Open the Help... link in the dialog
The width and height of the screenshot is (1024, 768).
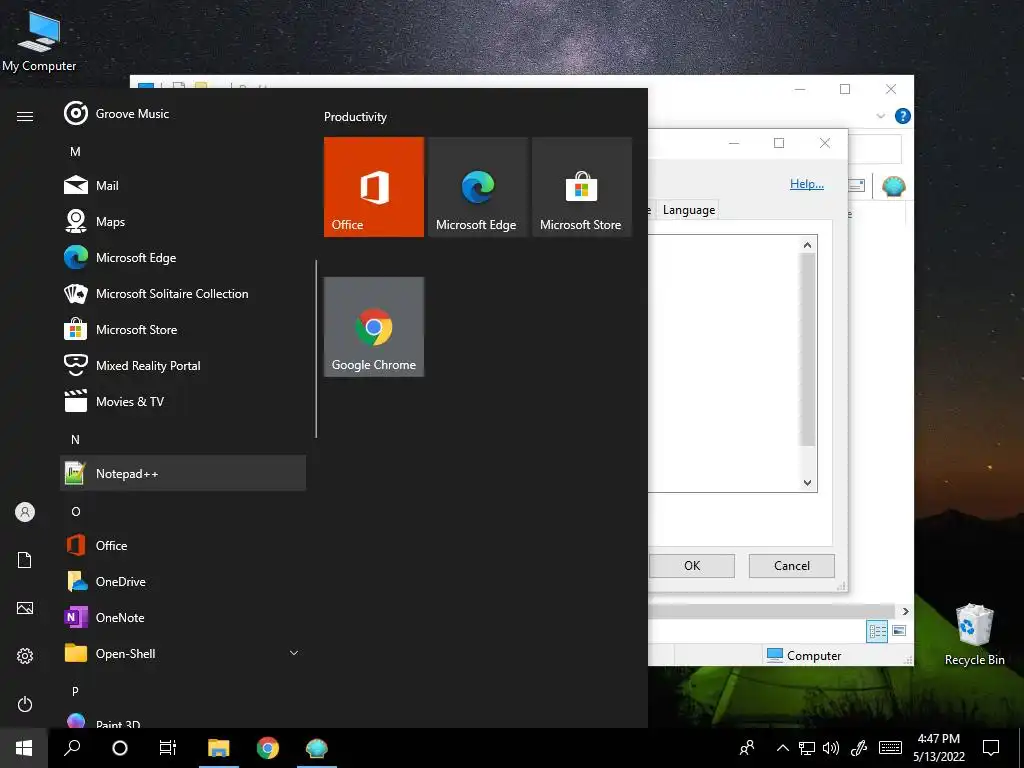pyautogui.click(x=807, y=184)
